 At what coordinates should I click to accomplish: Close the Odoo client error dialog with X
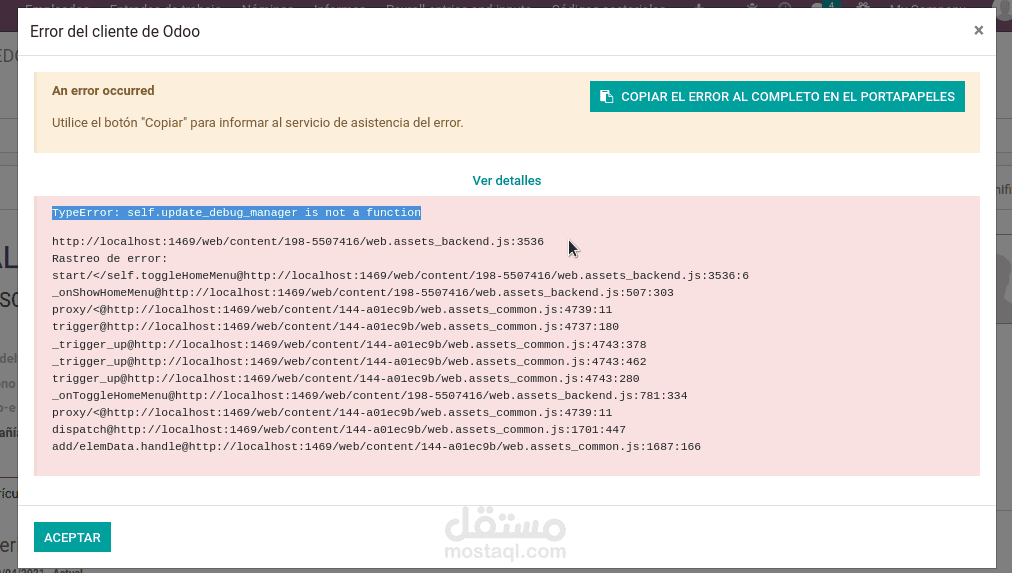point(978,30)
